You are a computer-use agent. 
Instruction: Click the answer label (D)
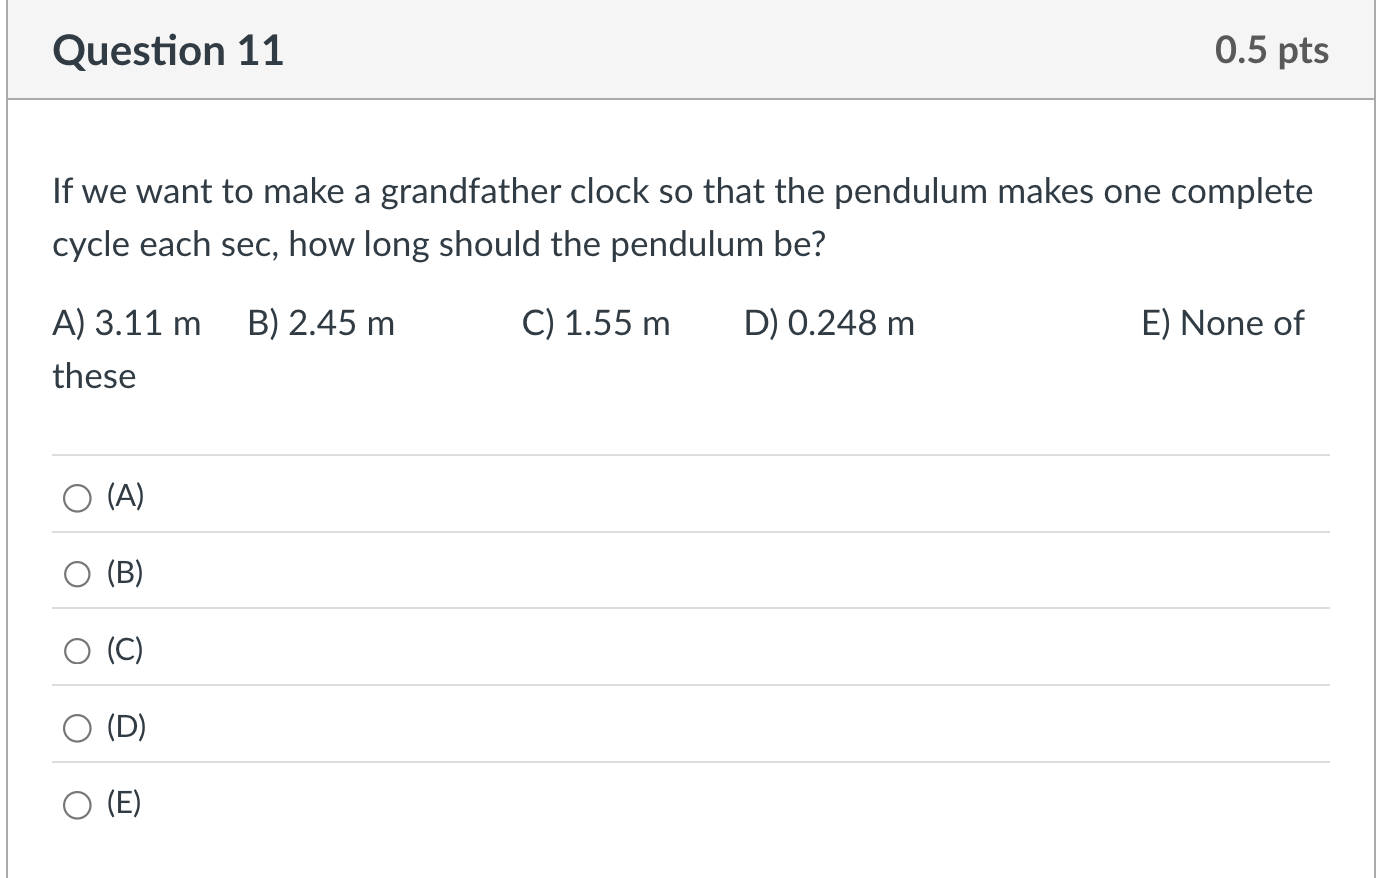(x=125, y=727)
